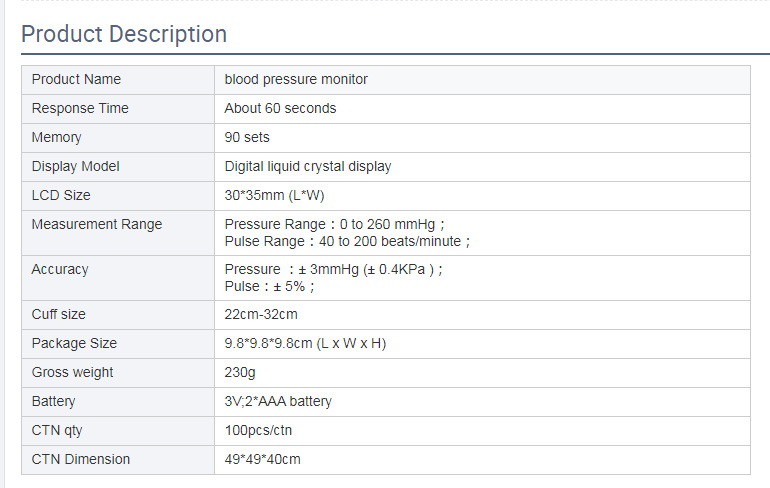This screenshot has height=488, width=770.
Task: Click the CTN Dimension value '49*49*40cm'
Action: (262, 459)
